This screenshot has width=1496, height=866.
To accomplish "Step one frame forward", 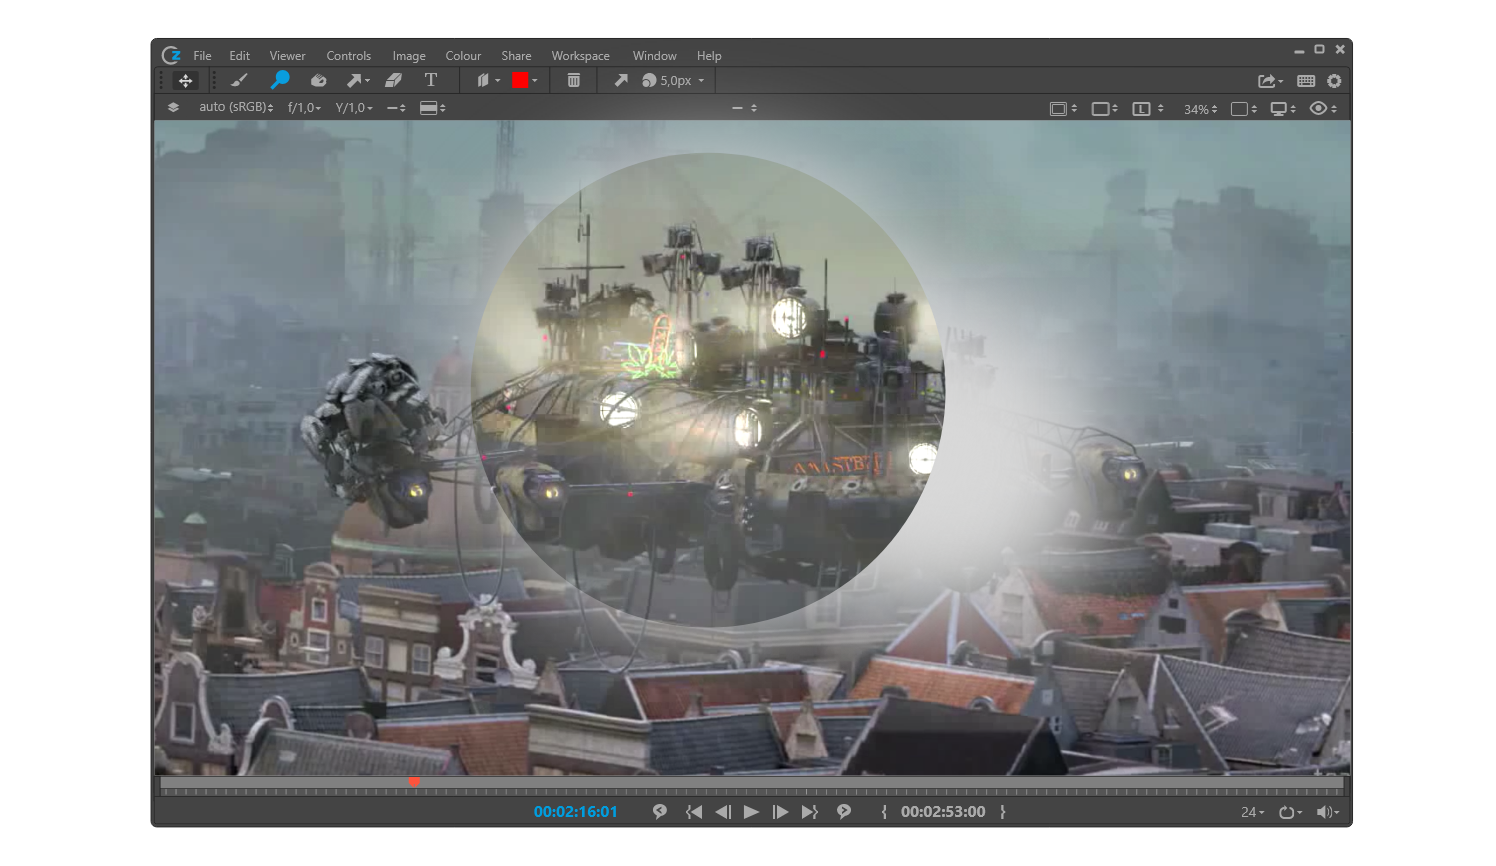I will tap(780, 811).
